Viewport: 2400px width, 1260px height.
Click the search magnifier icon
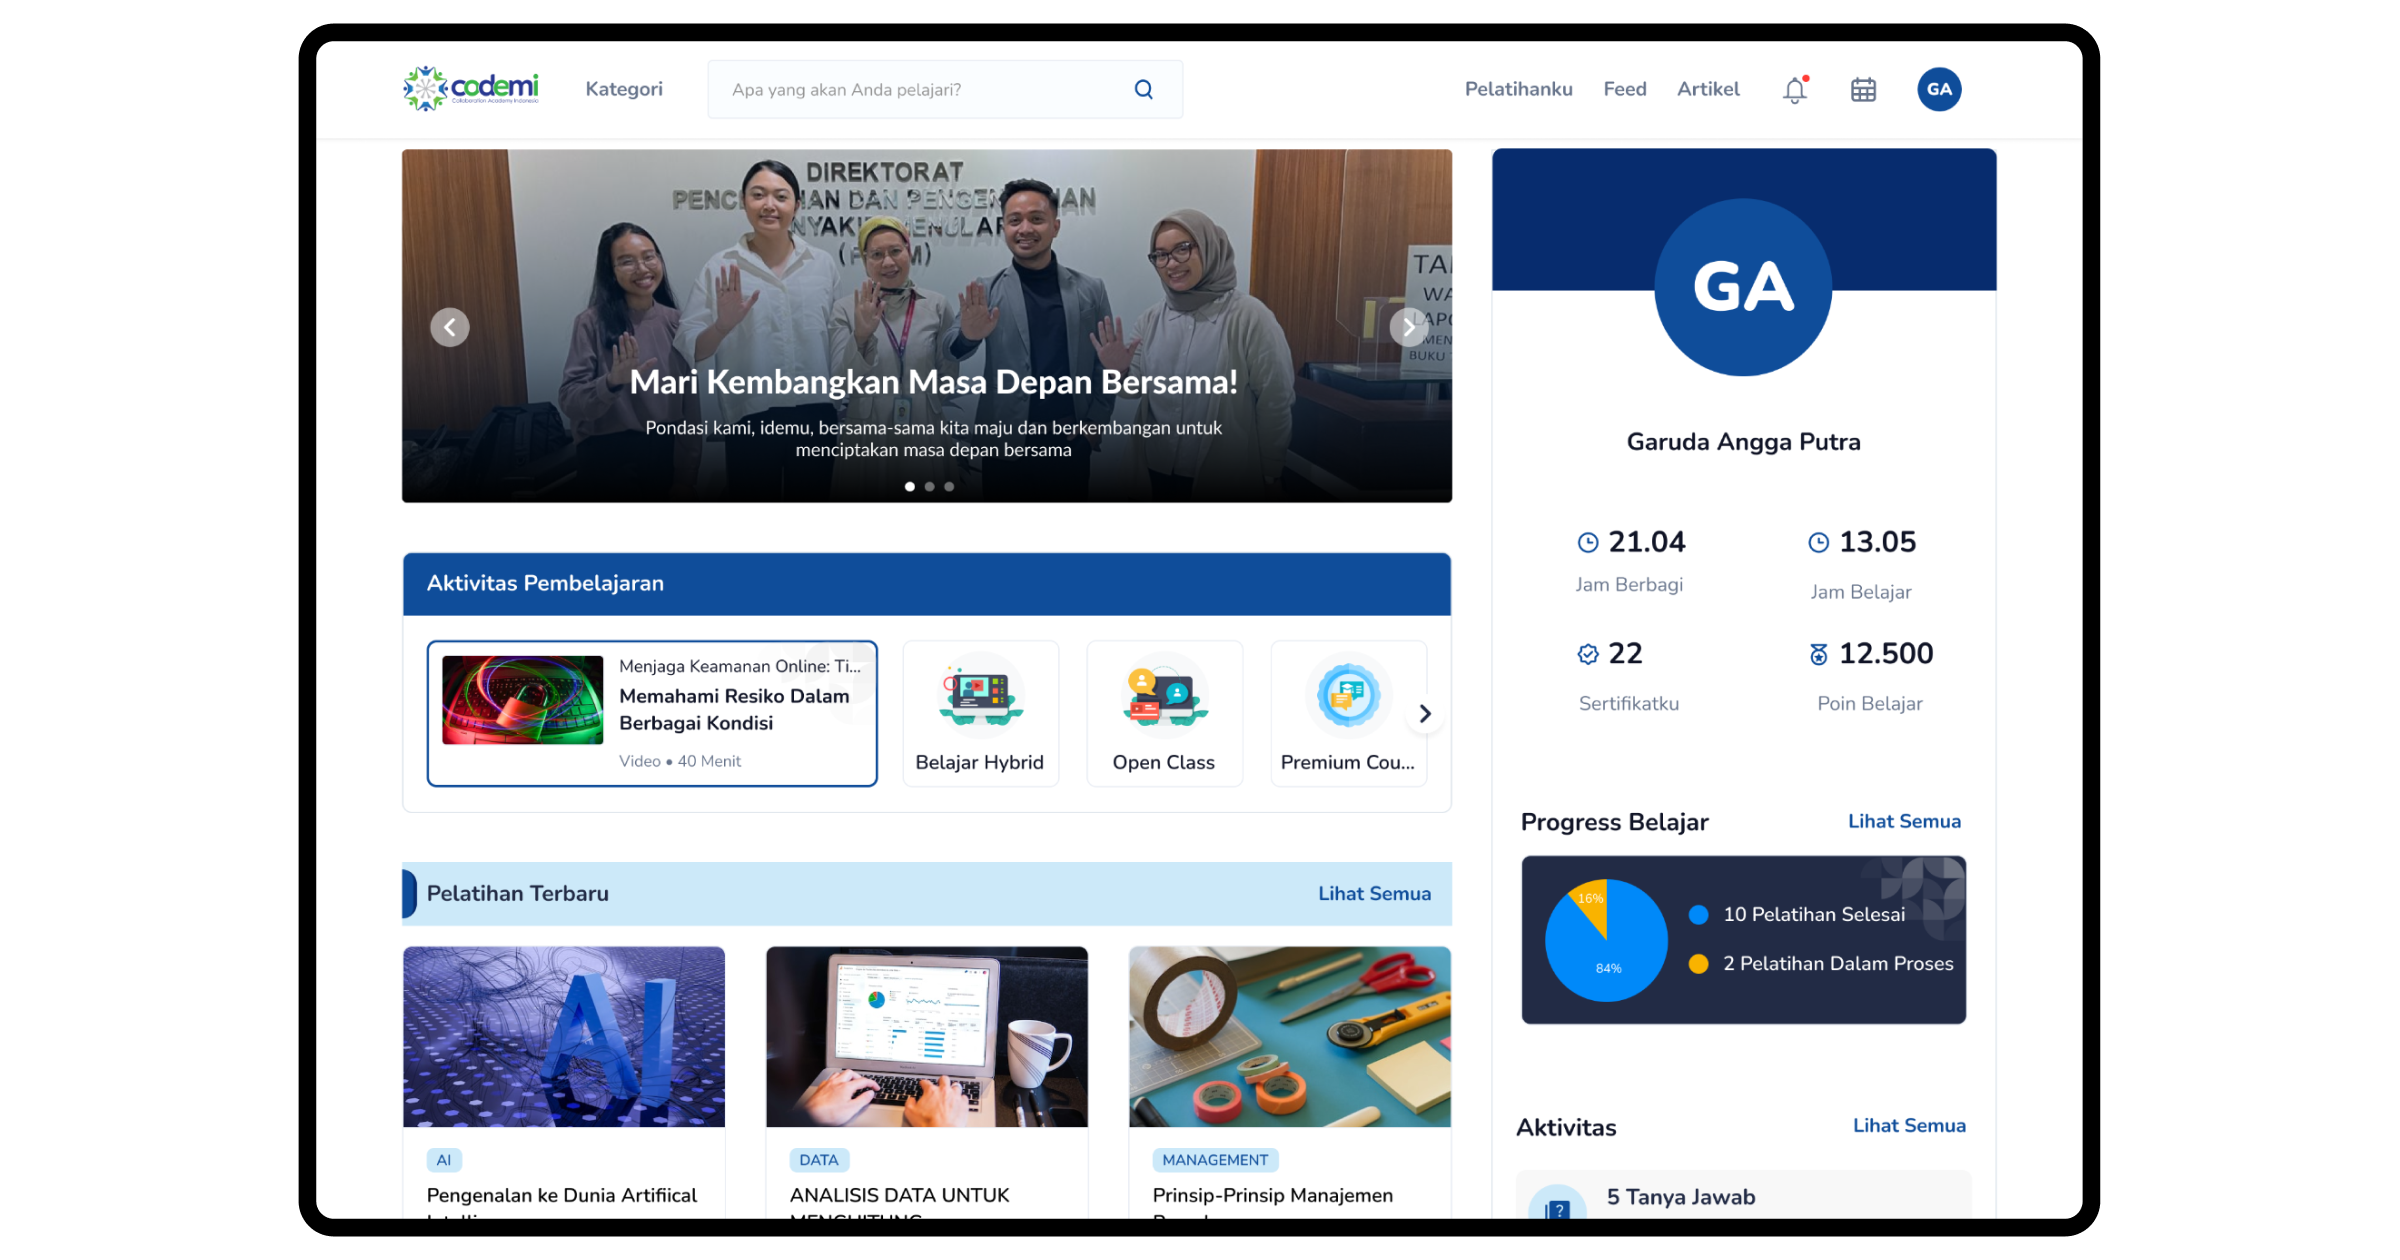click(x=1144, y=89)
